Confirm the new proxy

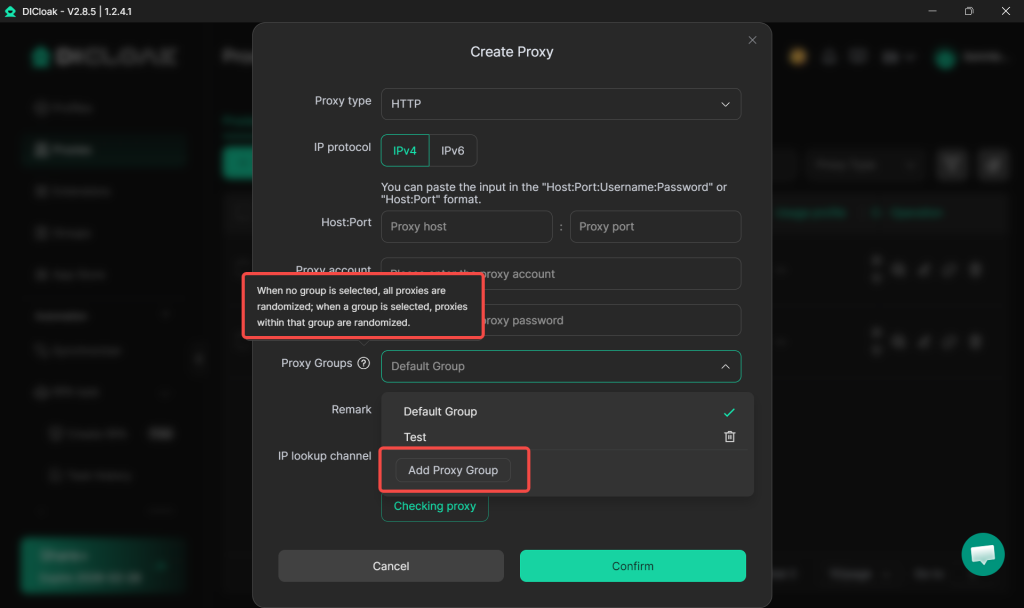[x=633, y=566]
